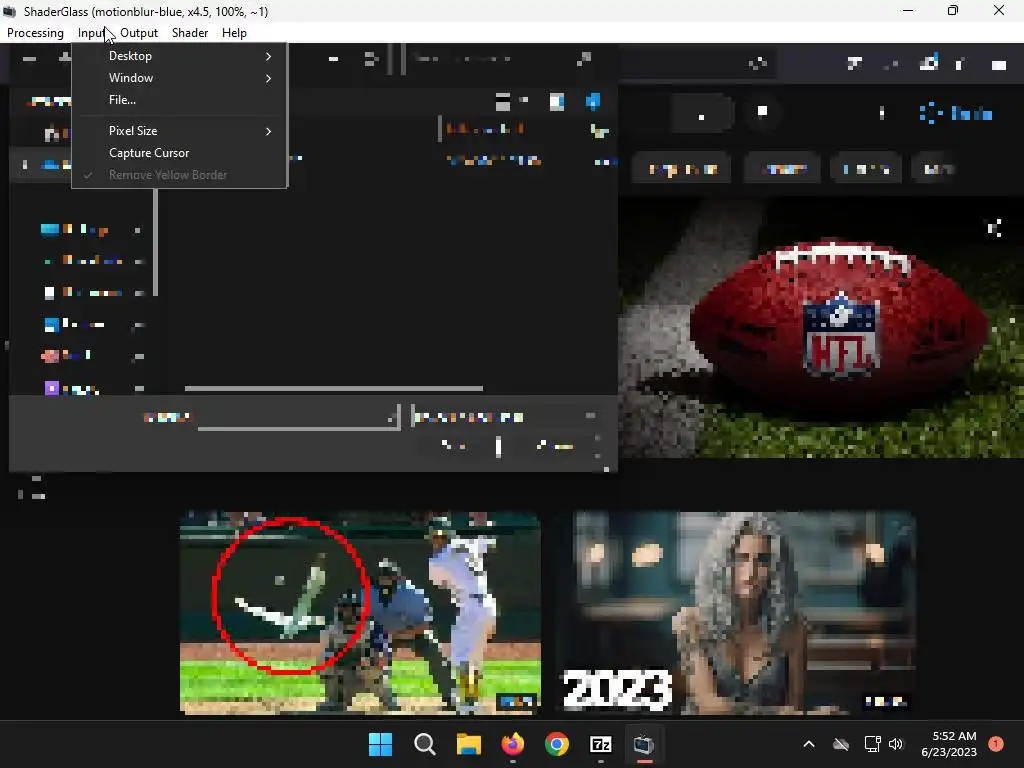Screen dimensions: 1024x768
Task: Expand the Desktop submenu
Action: [179, 56]
